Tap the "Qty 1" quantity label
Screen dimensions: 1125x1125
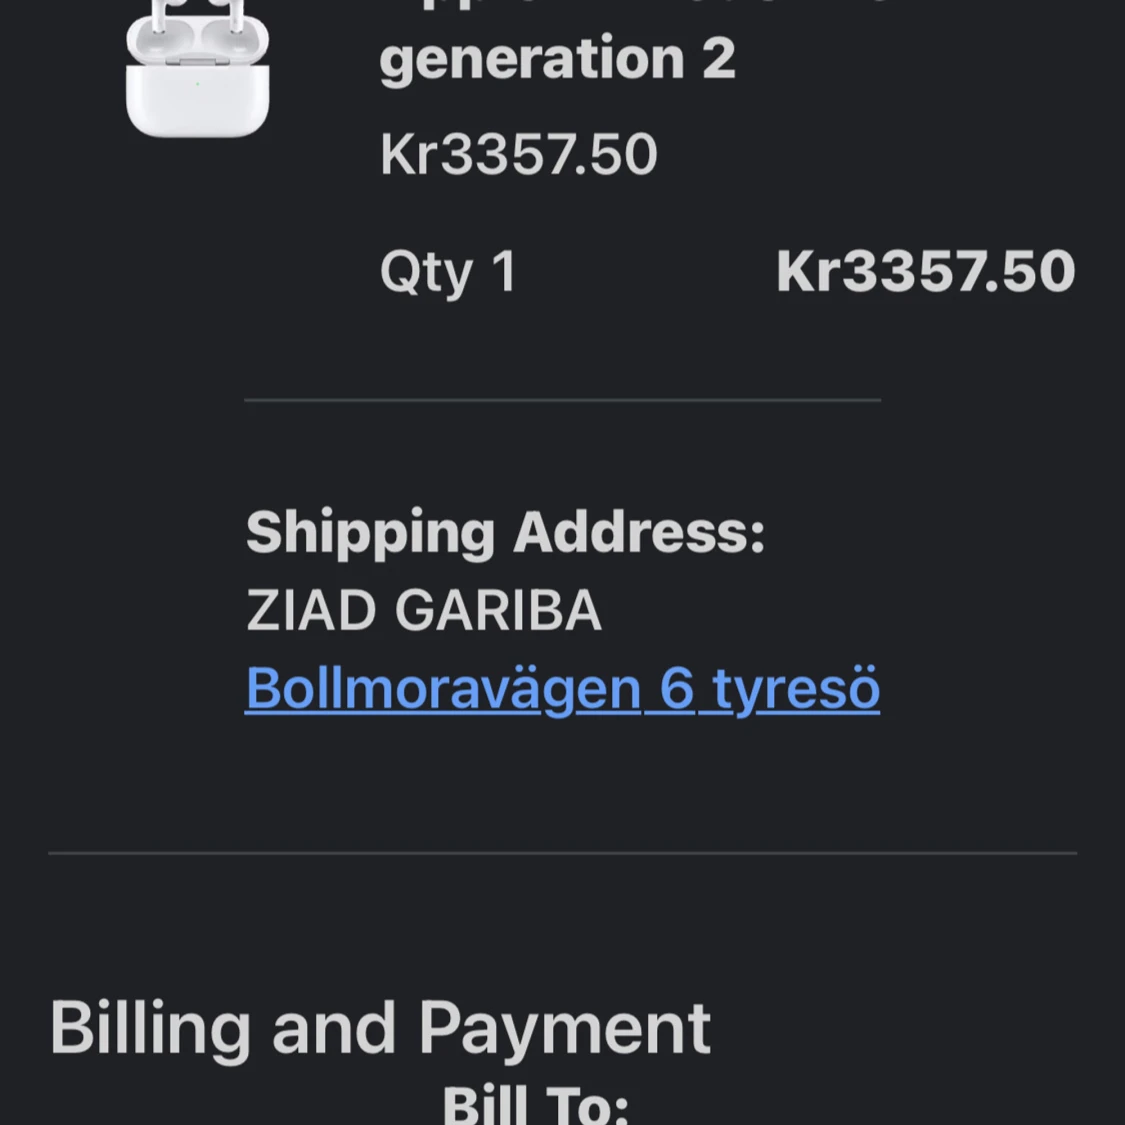[x=448, y=272]
